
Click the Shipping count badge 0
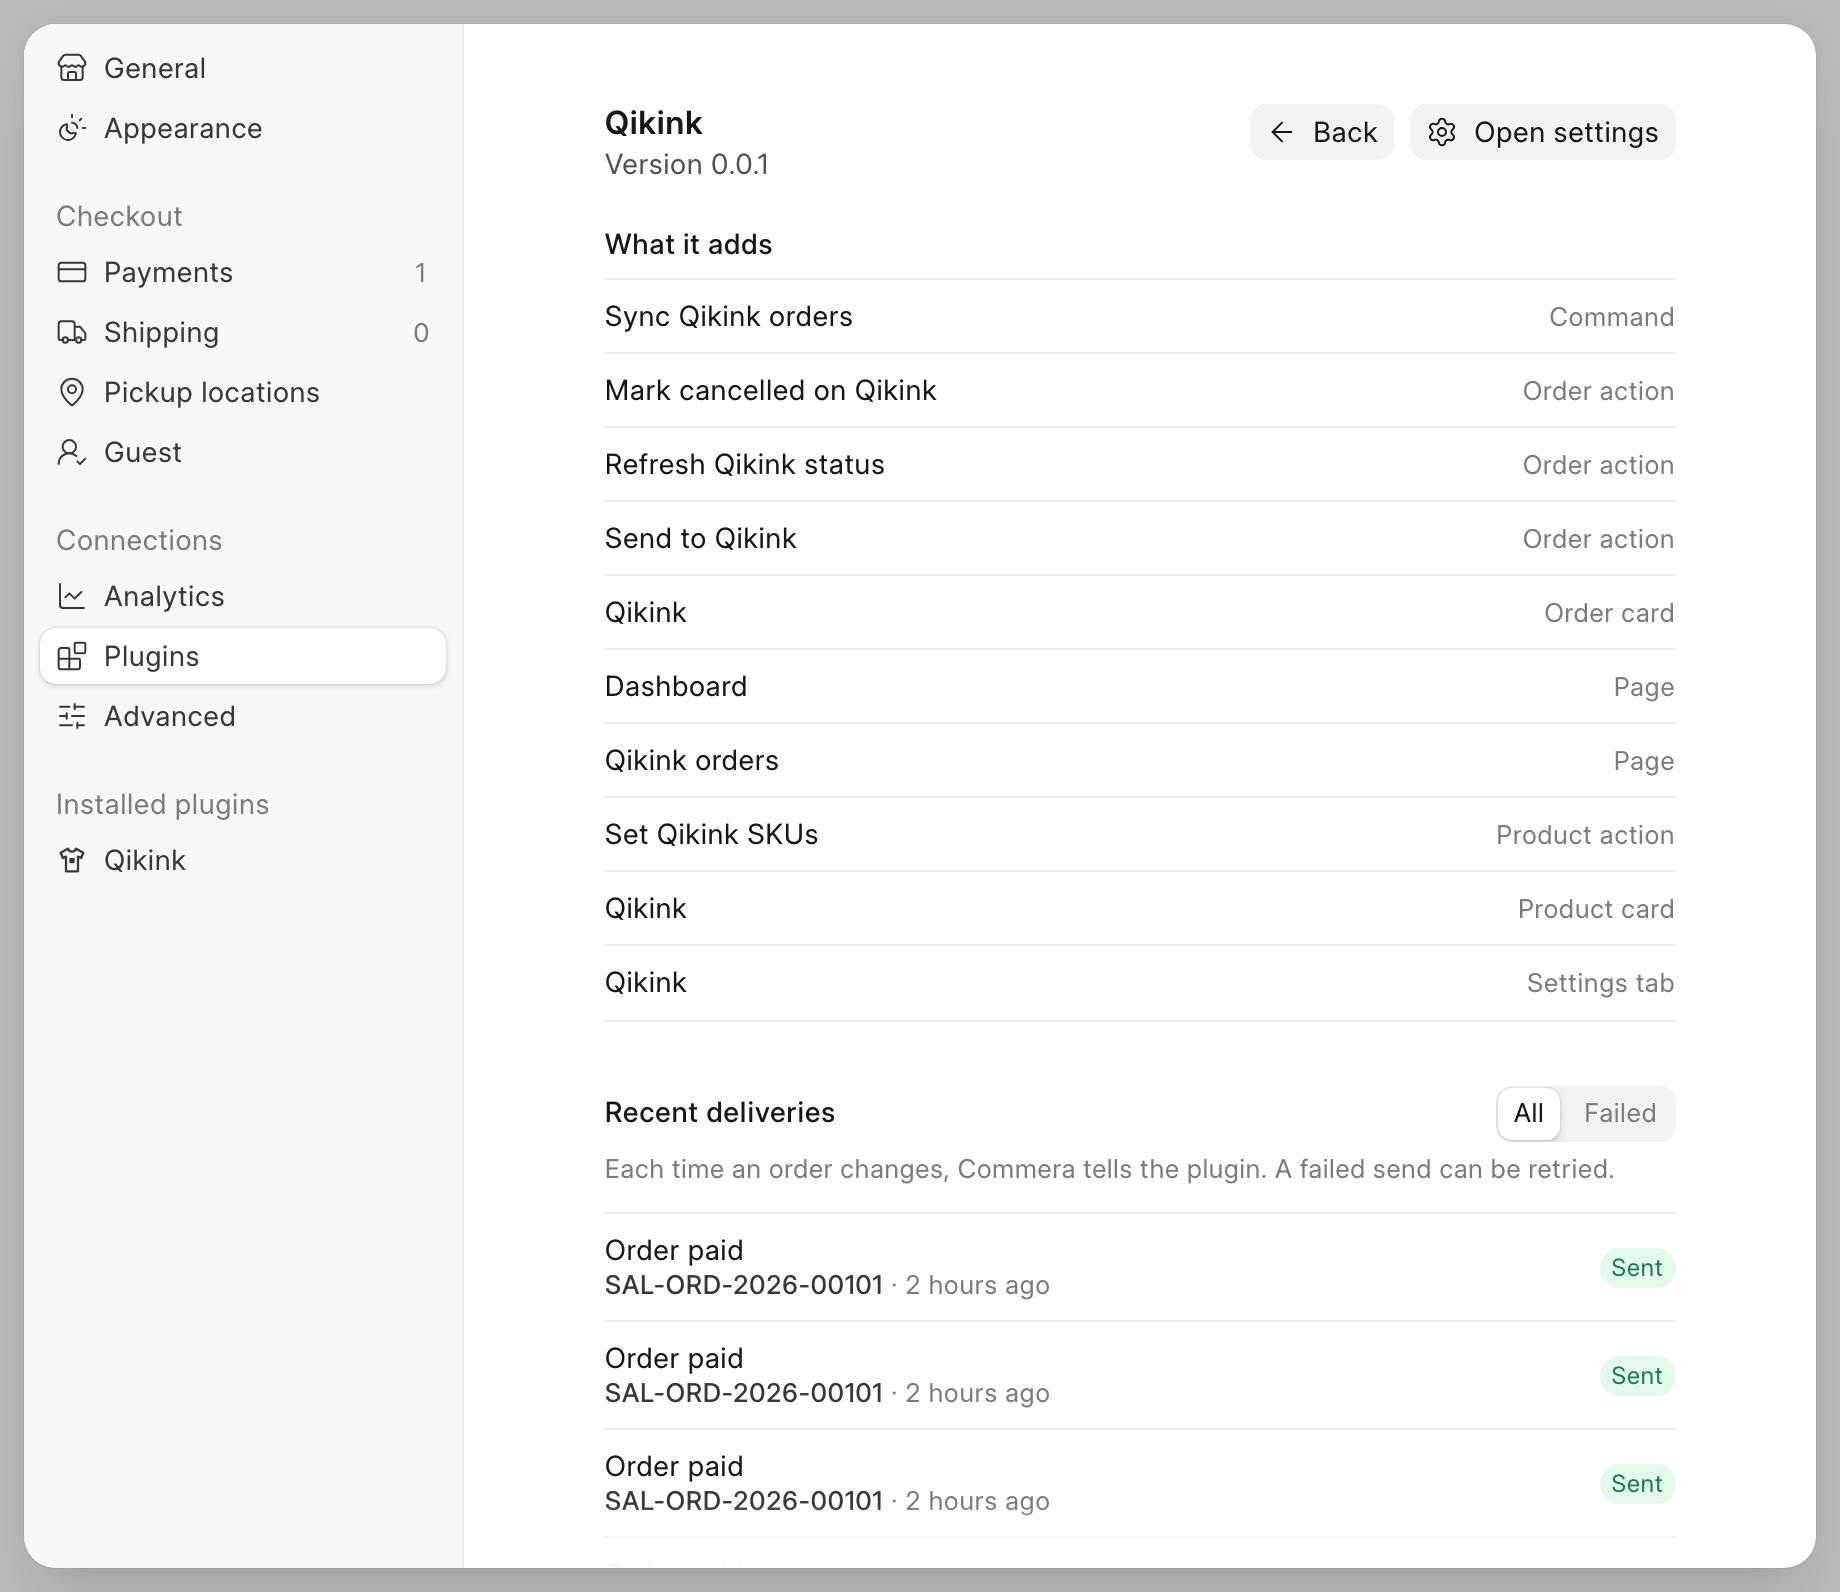[x=421, y=333]
